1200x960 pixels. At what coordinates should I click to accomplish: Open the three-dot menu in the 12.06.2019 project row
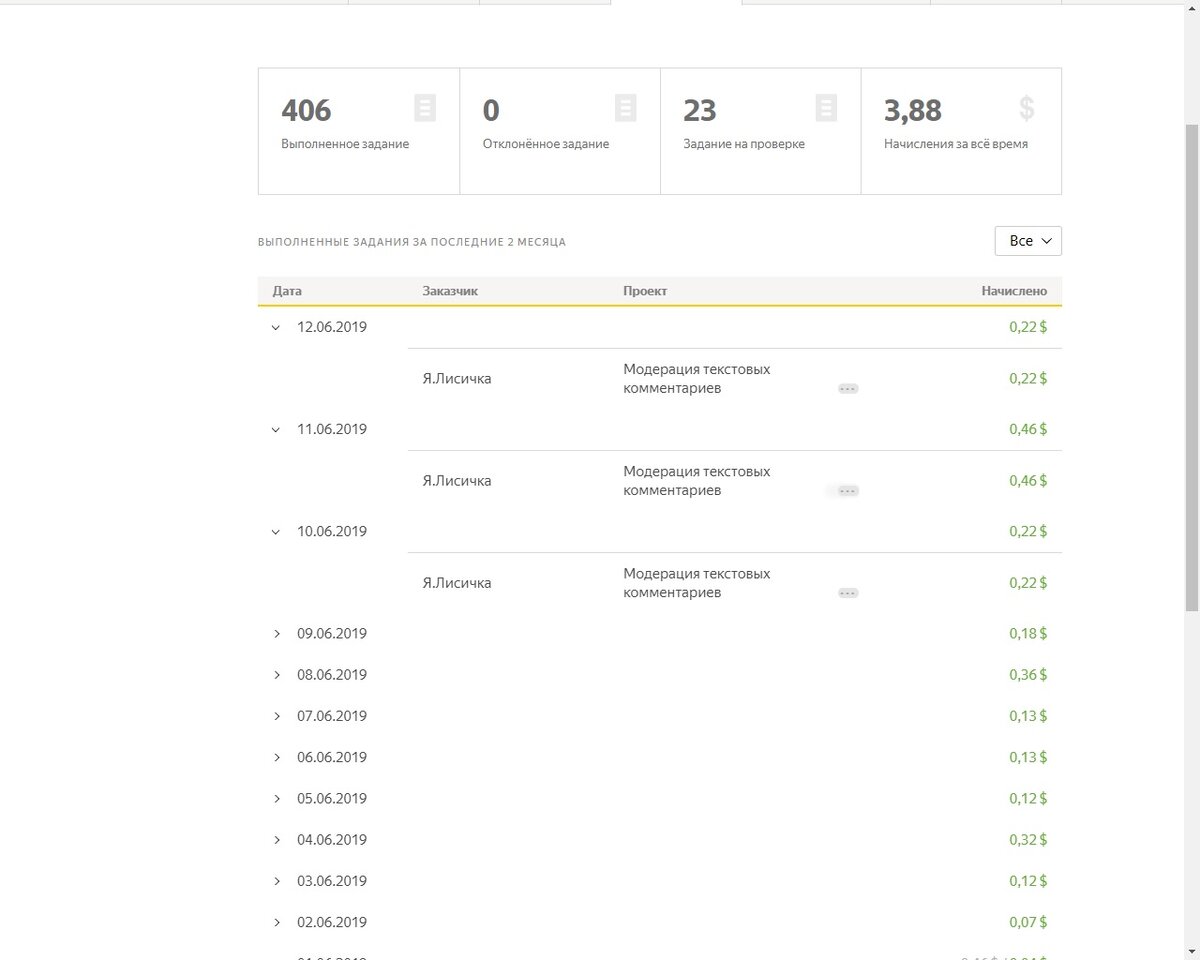click(x=848, y=388)
